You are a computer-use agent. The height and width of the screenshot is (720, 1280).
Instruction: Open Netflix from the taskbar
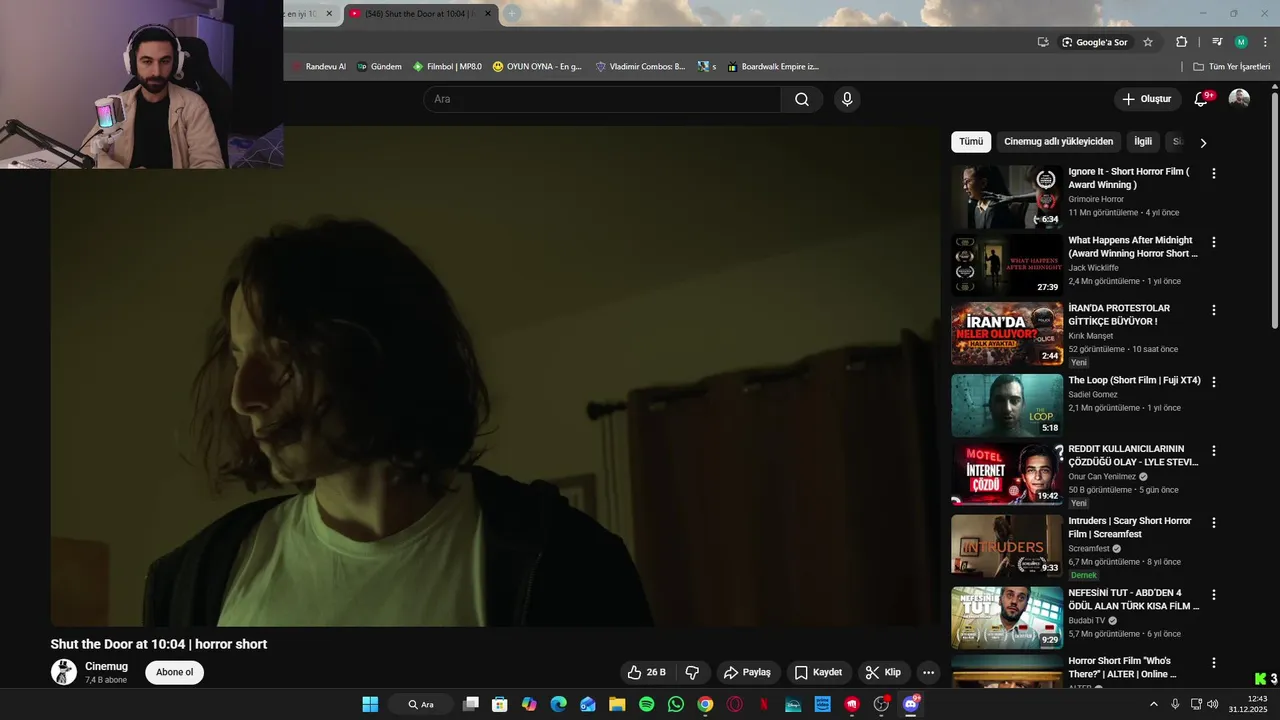pos(764,704)
